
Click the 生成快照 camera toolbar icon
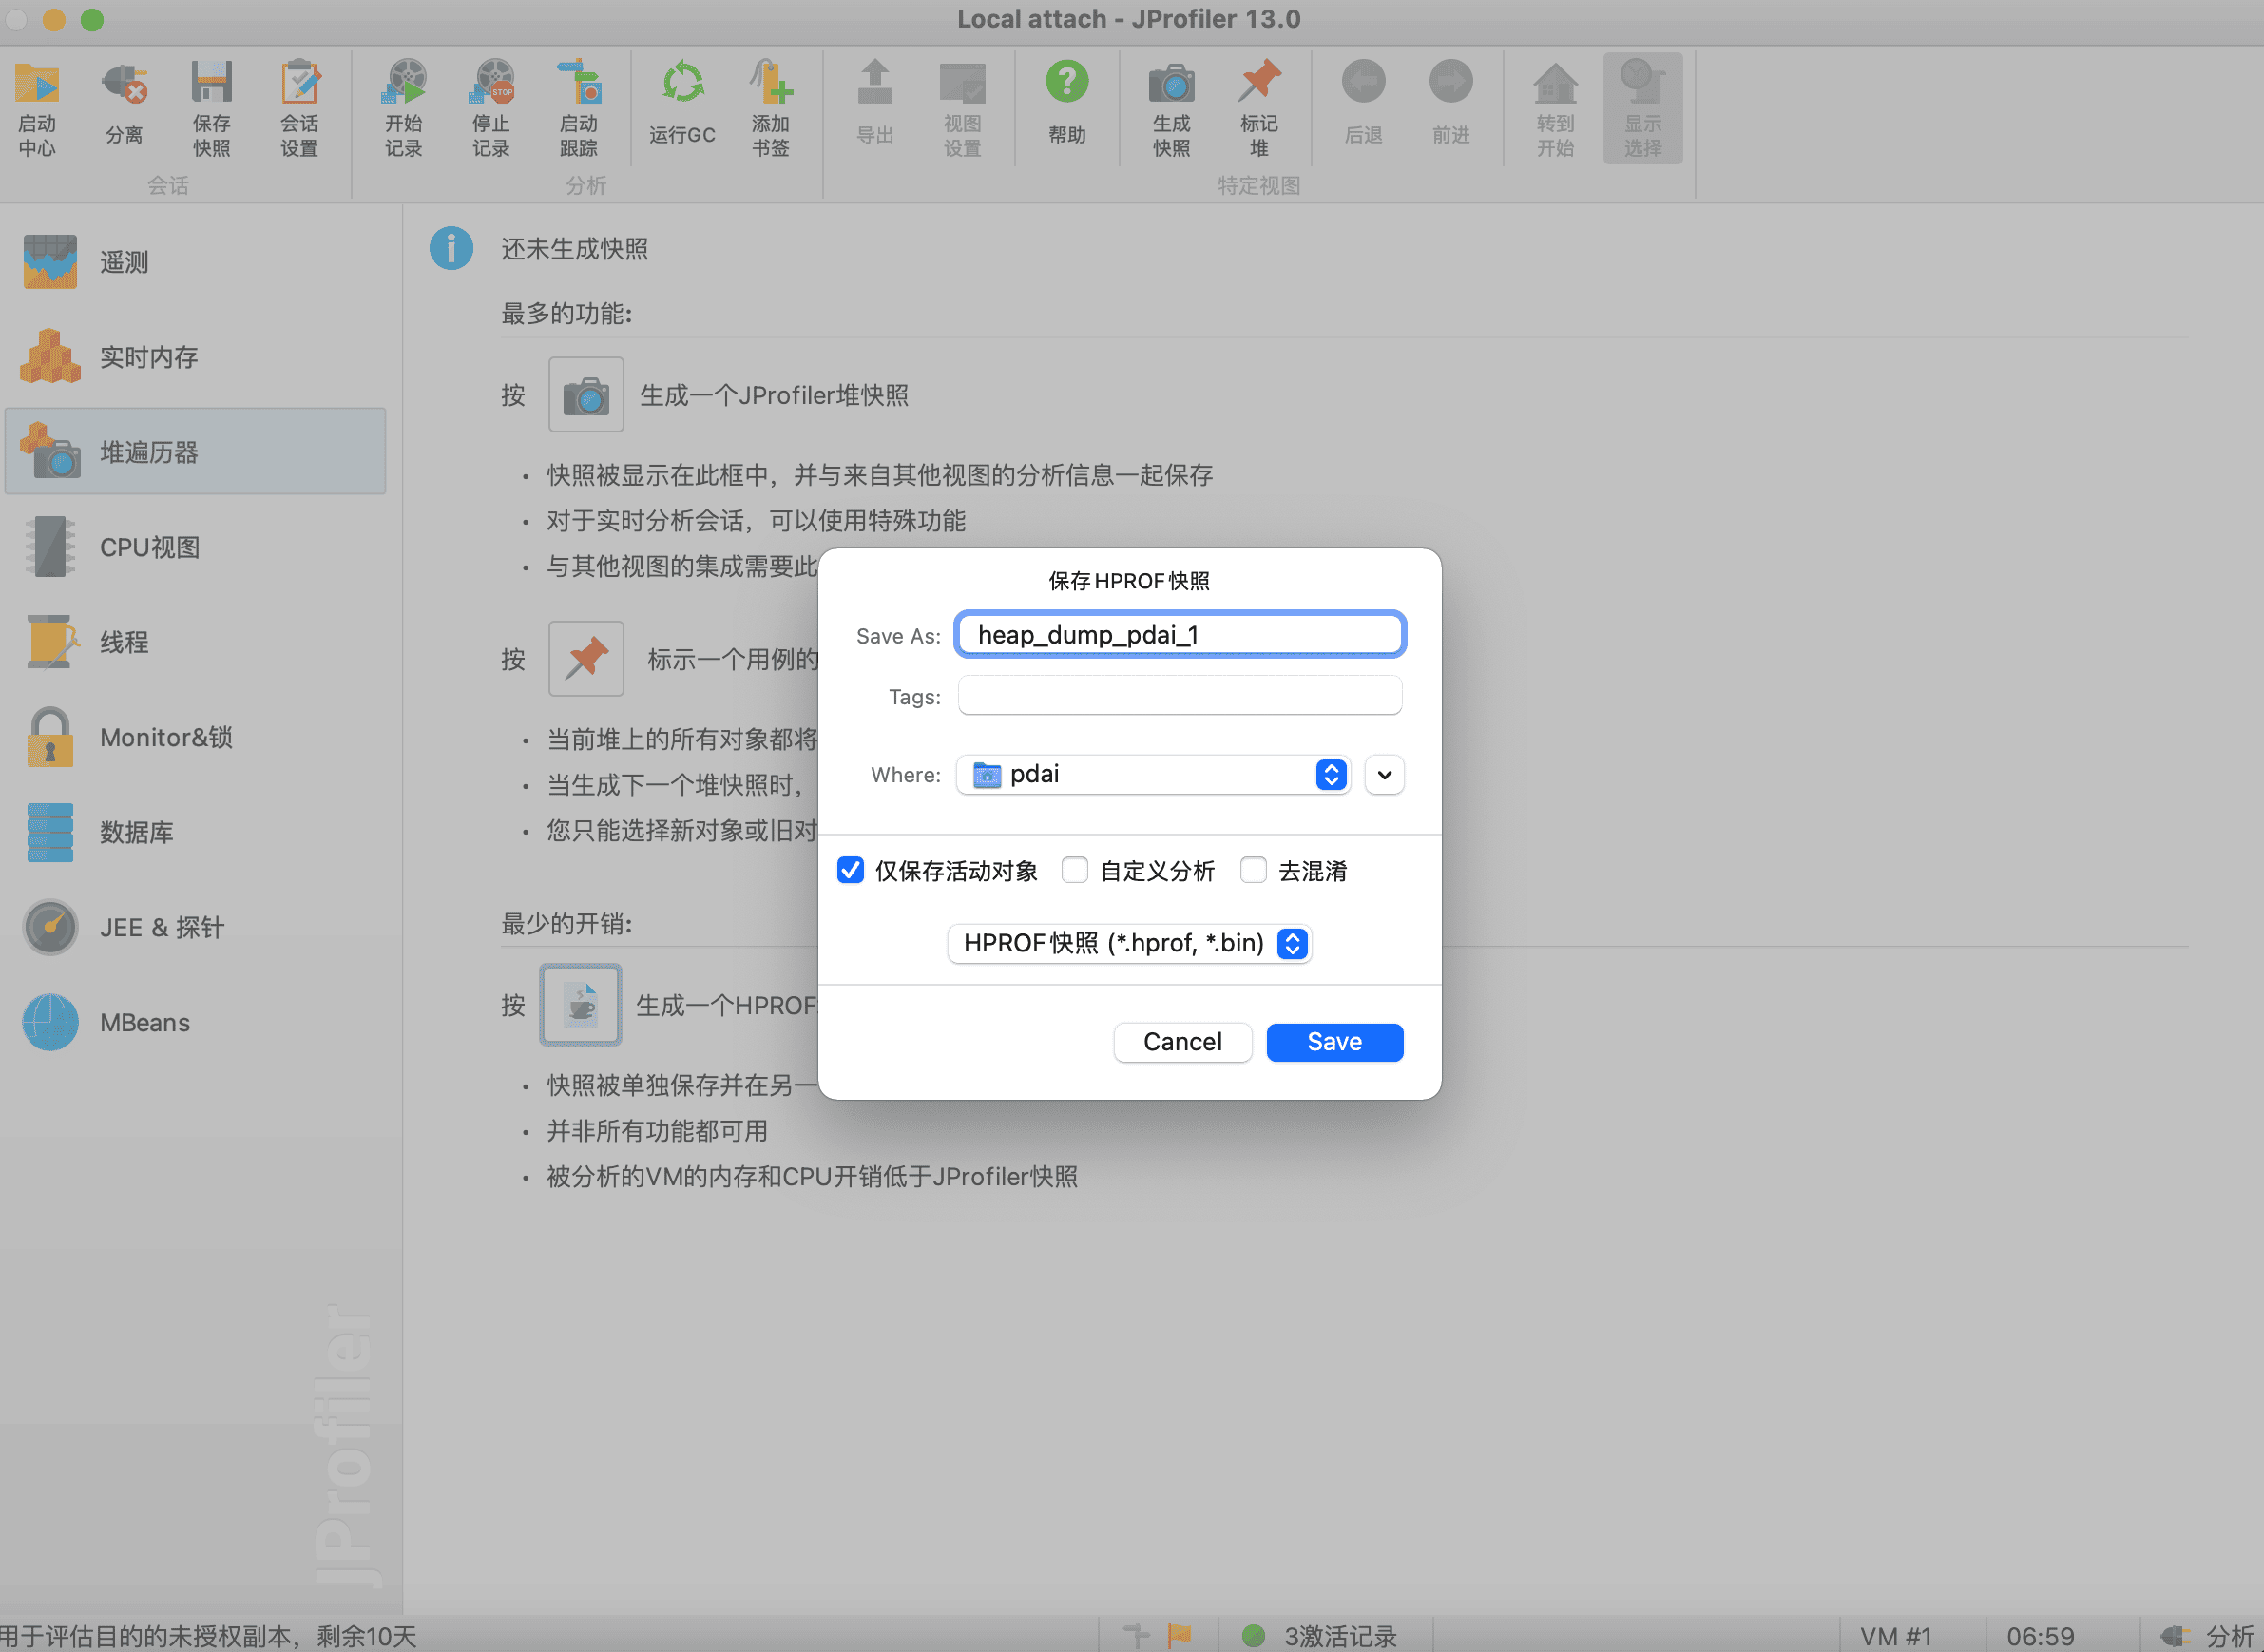(1171, 85)
